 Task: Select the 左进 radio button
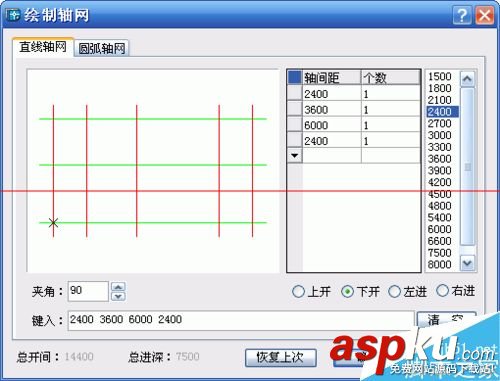tap(407, 292)
